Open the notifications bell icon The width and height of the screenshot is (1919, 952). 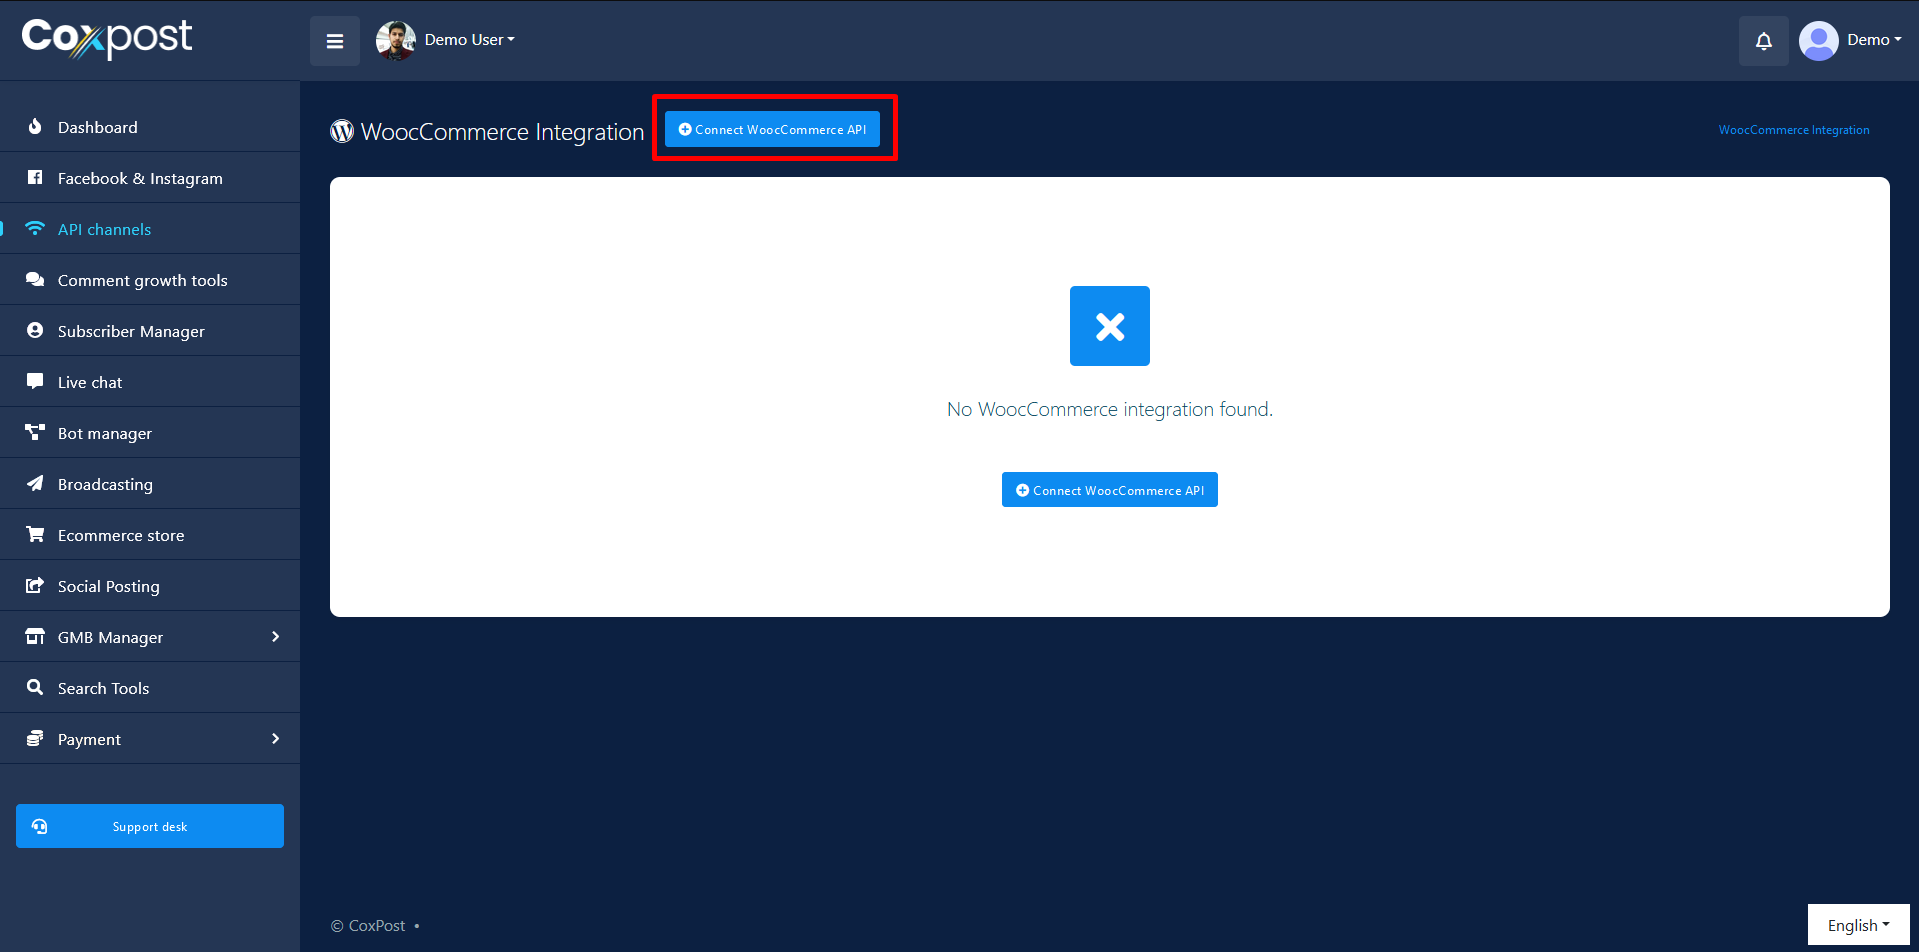coord(1763,41)
